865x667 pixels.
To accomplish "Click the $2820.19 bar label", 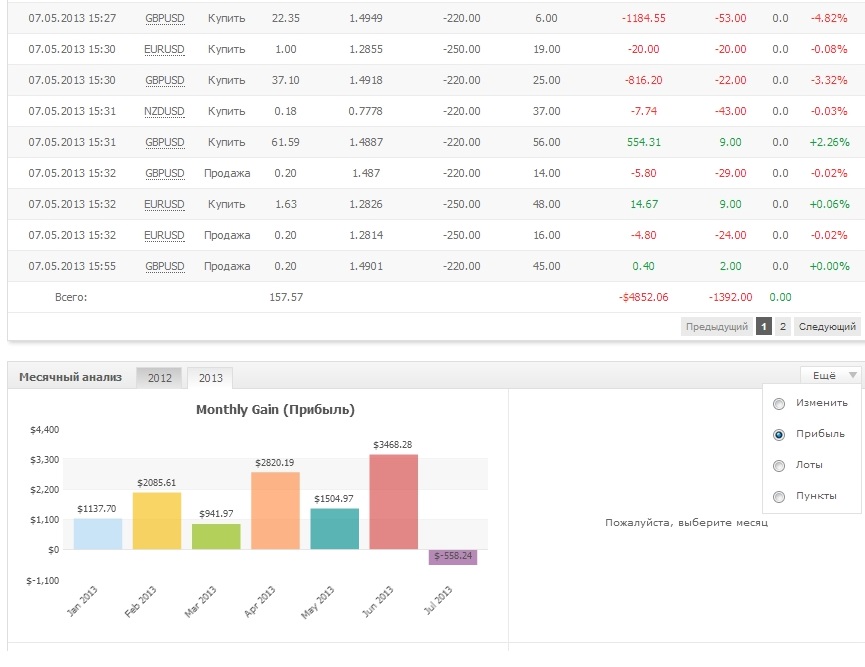I will [x=274, y=463].
